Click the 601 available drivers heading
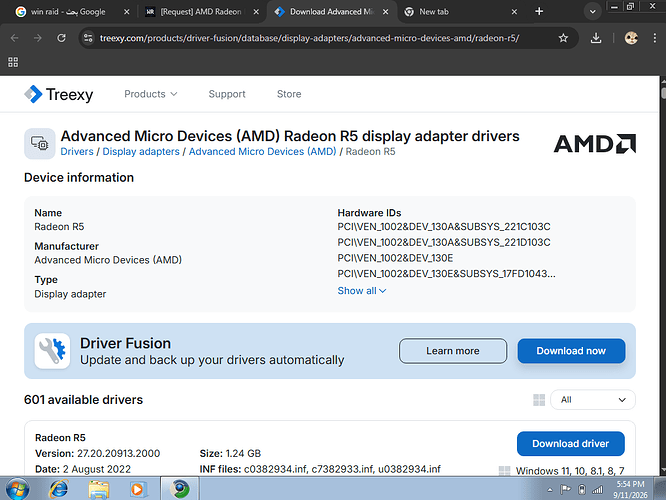The height and width of the screenshot is (500, 666). (x=83, y=400)
